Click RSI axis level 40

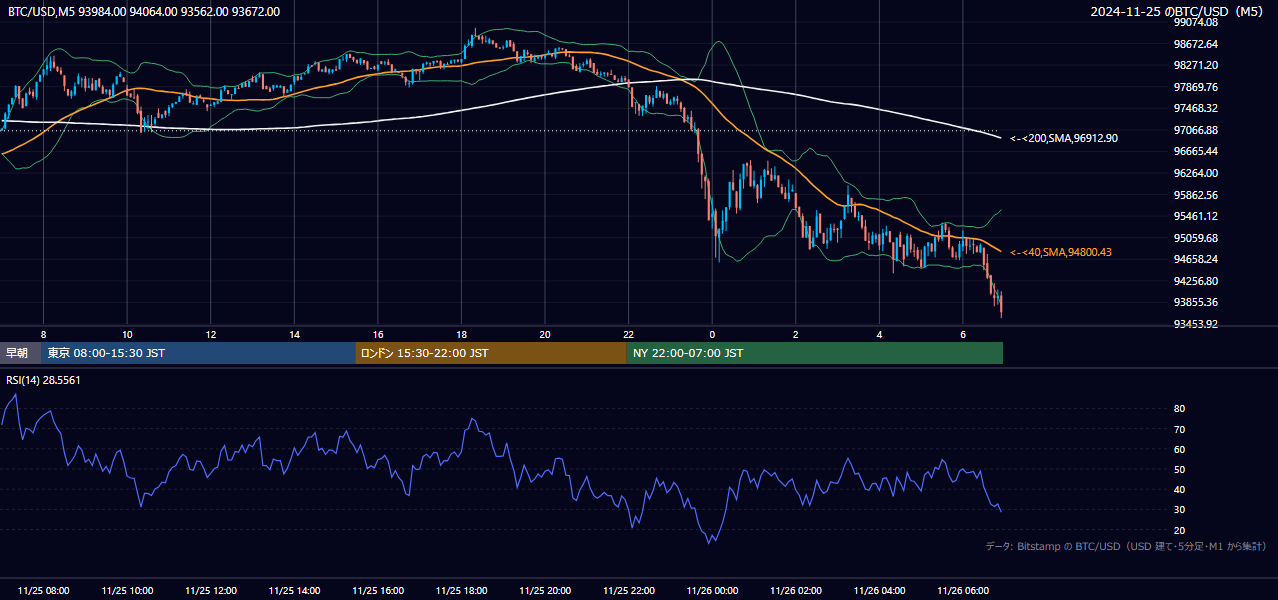click(x=1179, y=490)
